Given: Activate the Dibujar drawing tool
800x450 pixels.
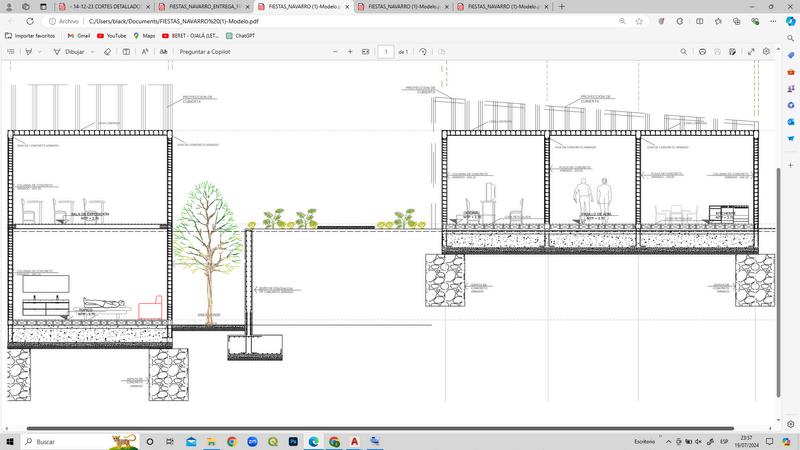Looking at the screenshot, I should tap(69, 52).
